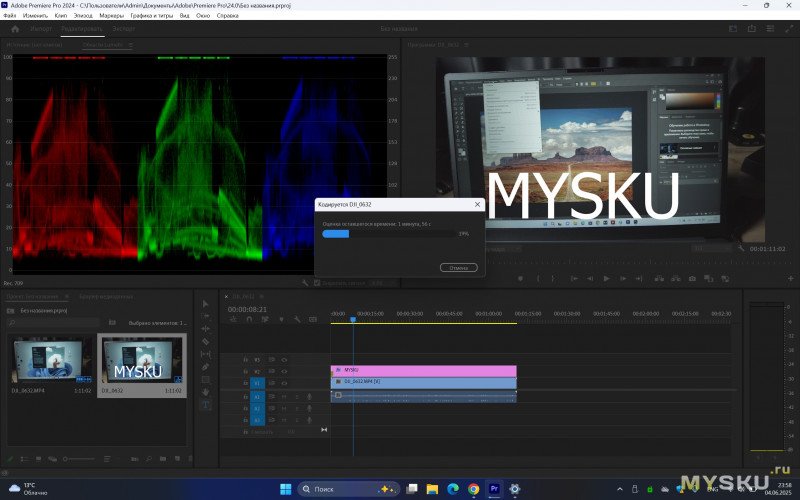Open the Маркеры menu
The height and width of the screenshot is (500, 800).
(111, 16)
